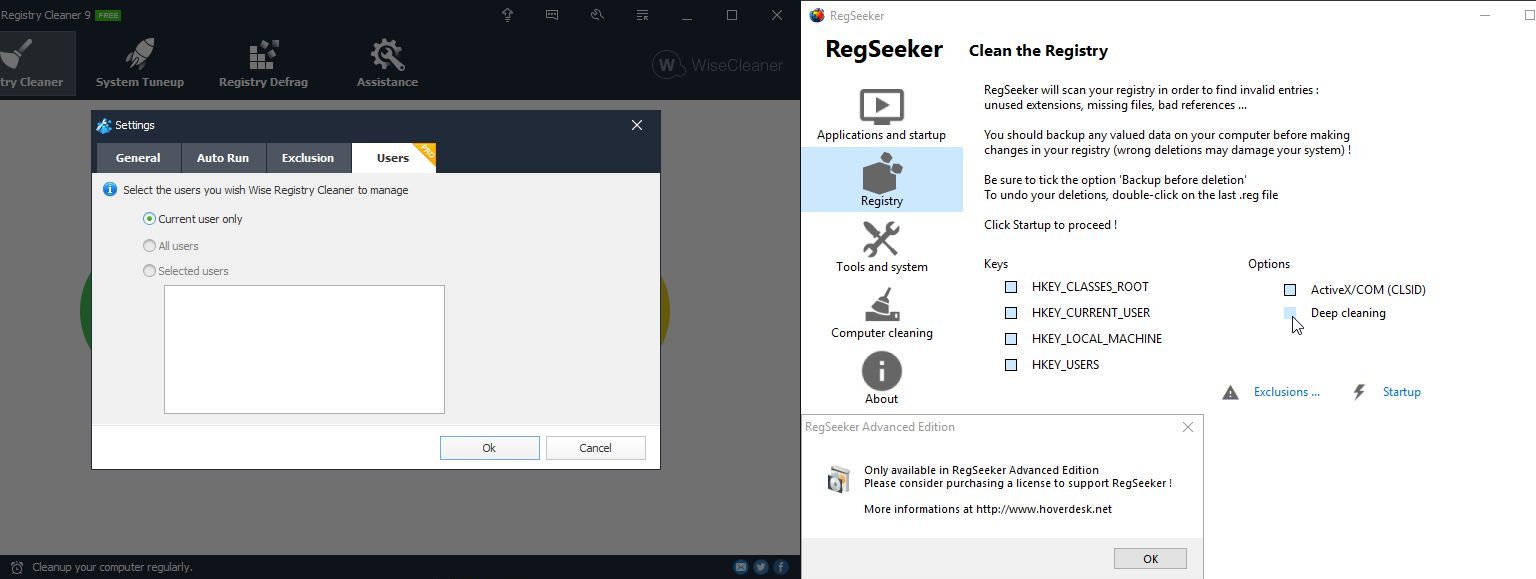Select Registry section in RegSeeker sidebar
Viewport: 1536px width, 579px height.
click(881, 180)
